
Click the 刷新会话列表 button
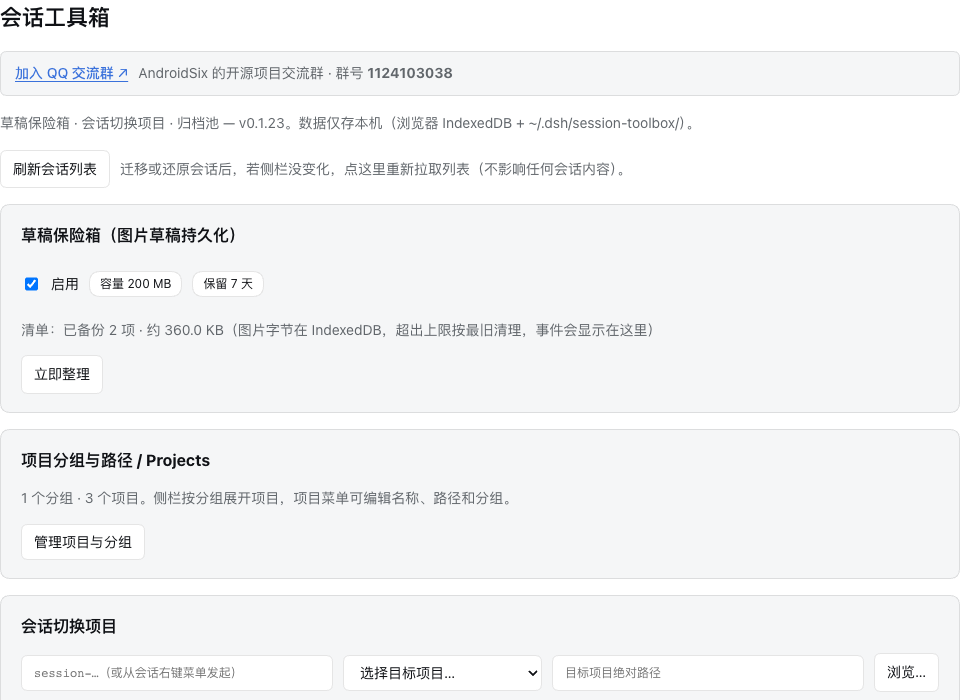point(55,169)
